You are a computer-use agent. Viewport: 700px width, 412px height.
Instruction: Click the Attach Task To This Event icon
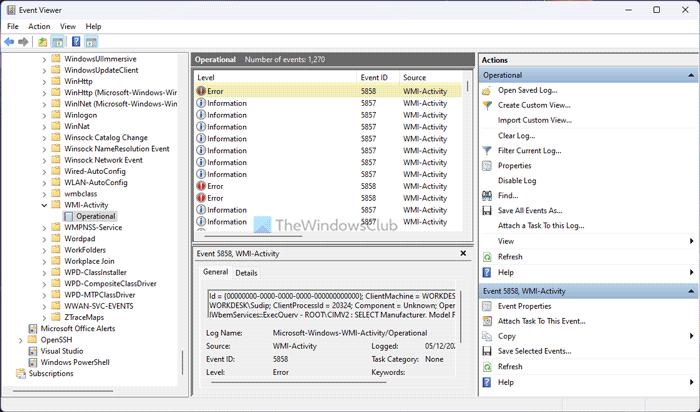(x=487, y=321)
